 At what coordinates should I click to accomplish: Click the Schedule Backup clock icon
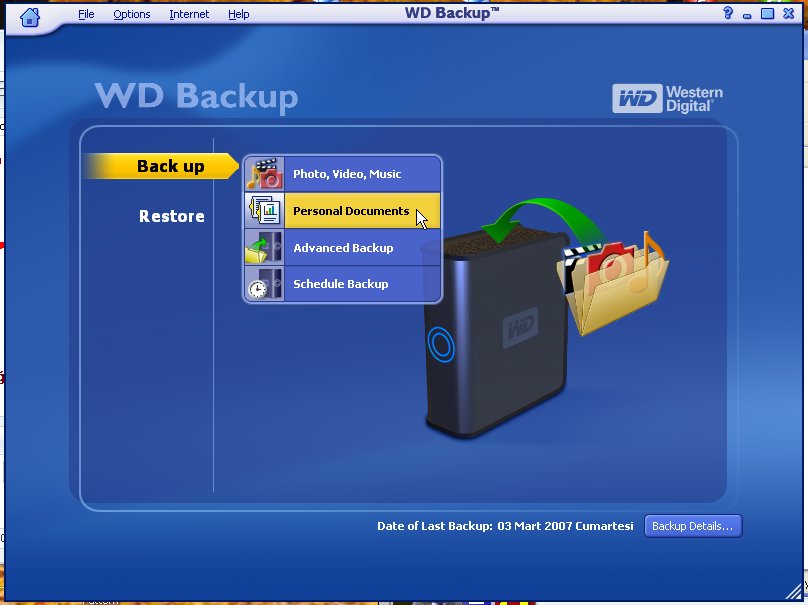click(x=264, y=283)
